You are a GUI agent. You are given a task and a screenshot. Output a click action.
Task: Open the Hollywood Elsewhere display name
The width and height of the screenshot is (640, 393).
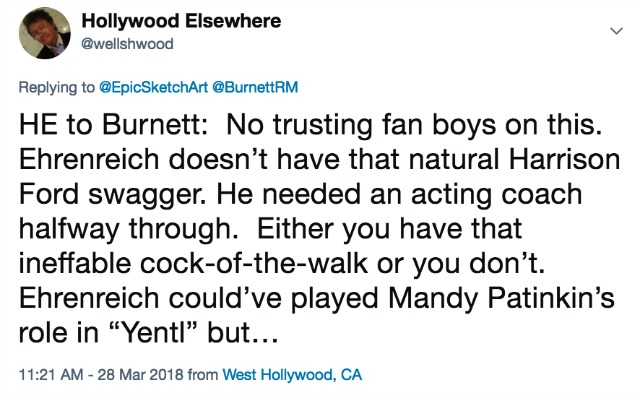pos(181,21)
